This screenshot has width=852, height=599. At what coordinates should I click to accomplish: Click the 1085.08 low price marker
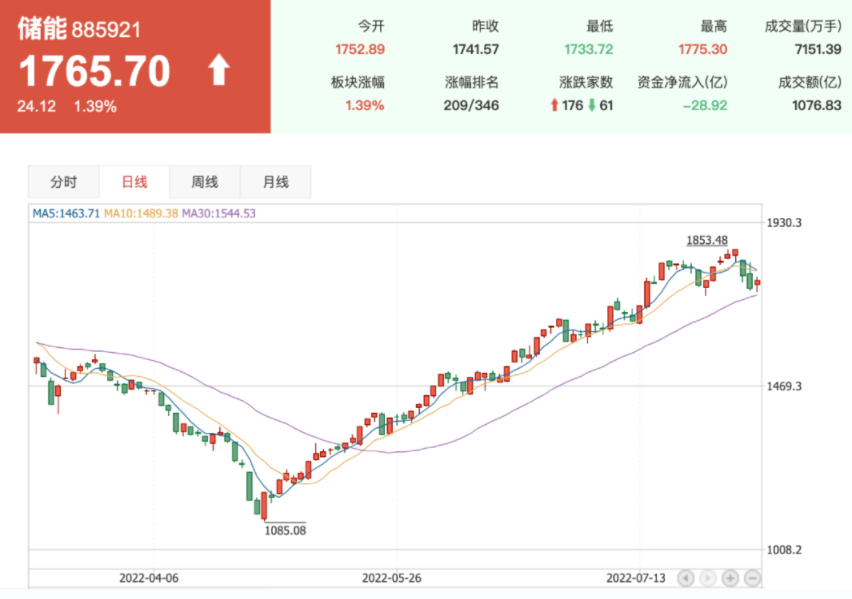pyautogui.click(x=285, y=530)
